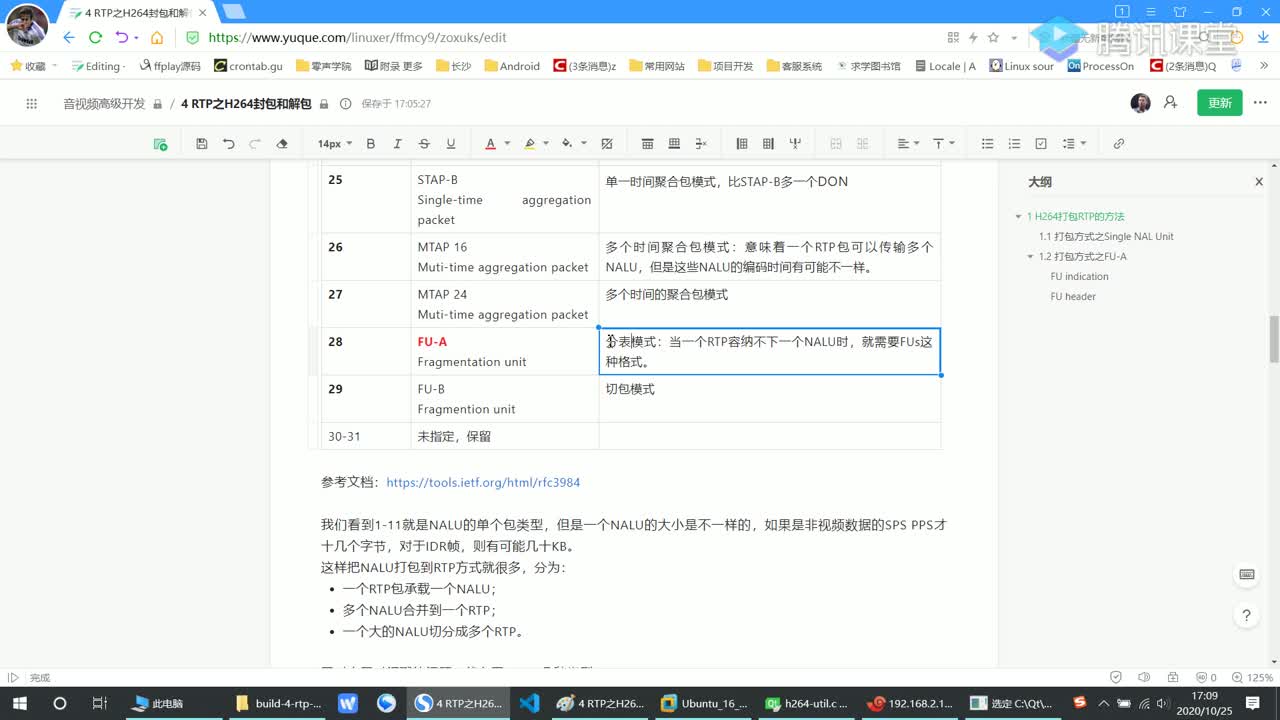Jump to FU indication in the outline
Image resolution: width=1280 pixels, height=720 pixels.
tap(1079, 276)
